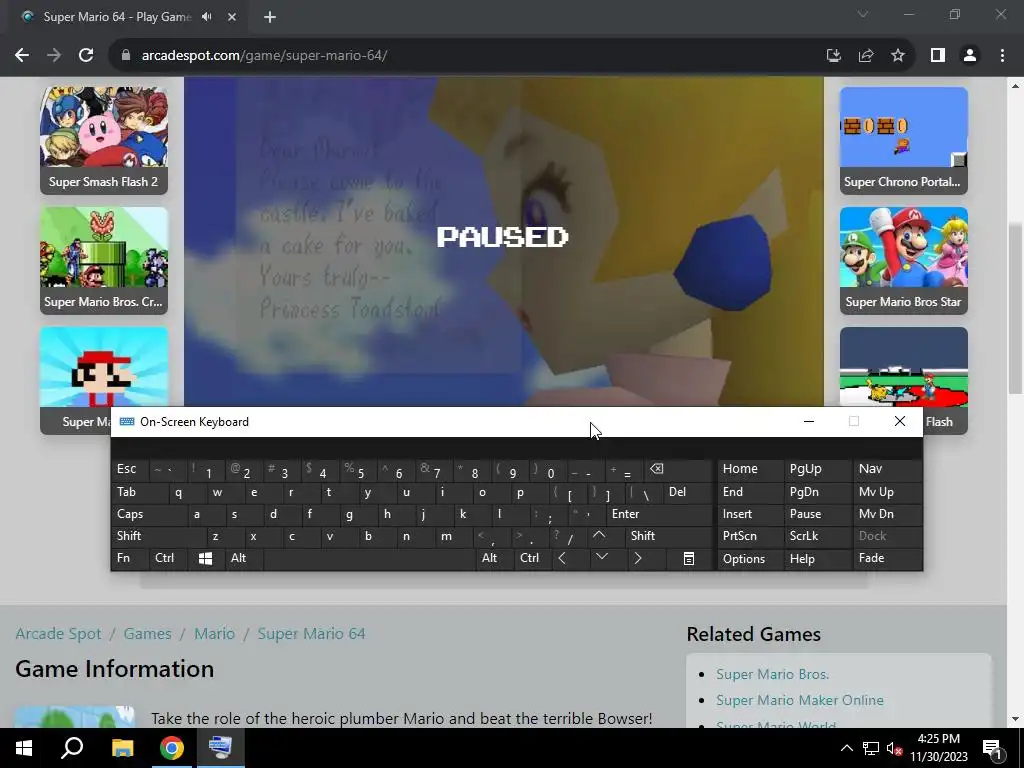This screenshot has width=1024, height=768.
Task: Open the Windows Start menu
Action: [x=24, y=748]
